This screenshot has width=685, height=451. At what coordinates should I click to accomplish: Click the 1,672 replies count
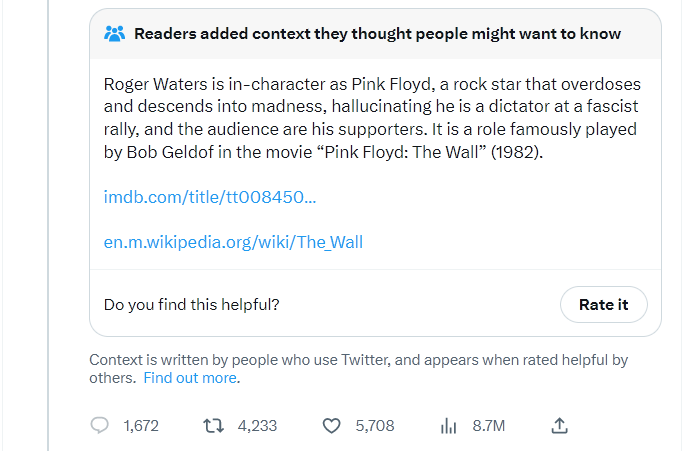tap(141, 426)
